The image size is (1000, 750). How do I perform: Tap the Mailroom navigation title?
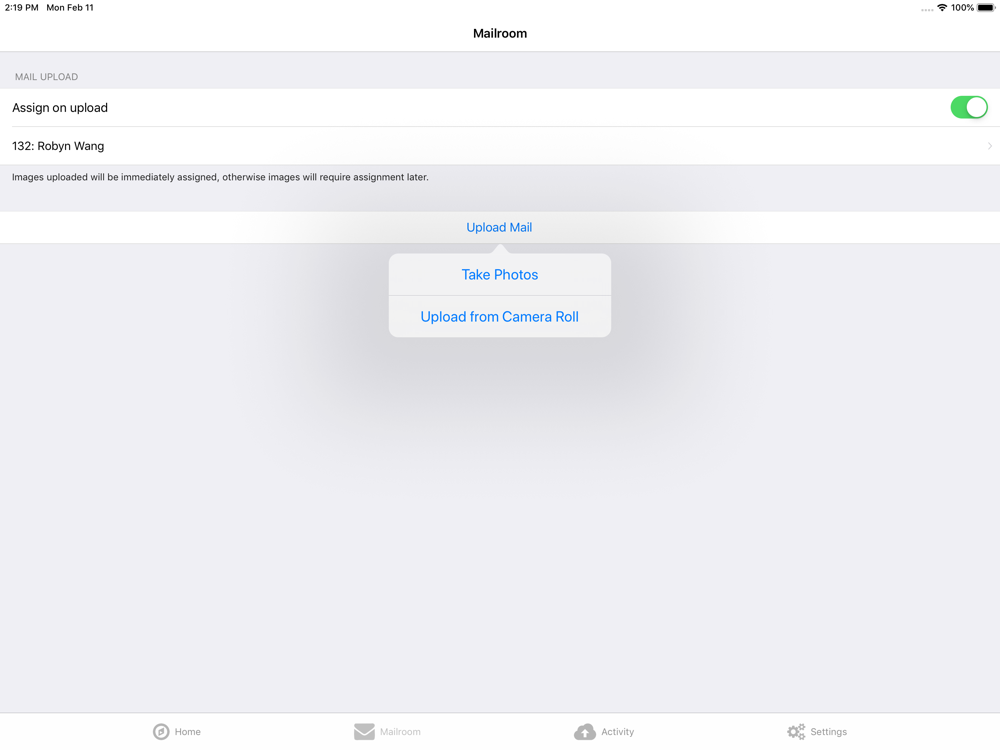point(500,33)
